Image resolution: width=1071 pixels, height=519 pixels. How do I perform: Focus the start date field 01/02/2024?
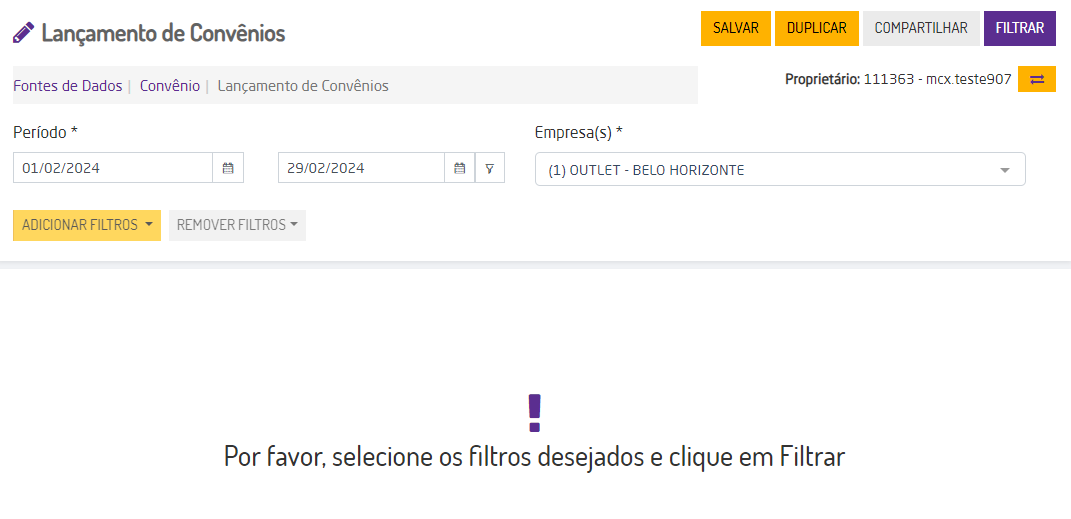(113, 168)
